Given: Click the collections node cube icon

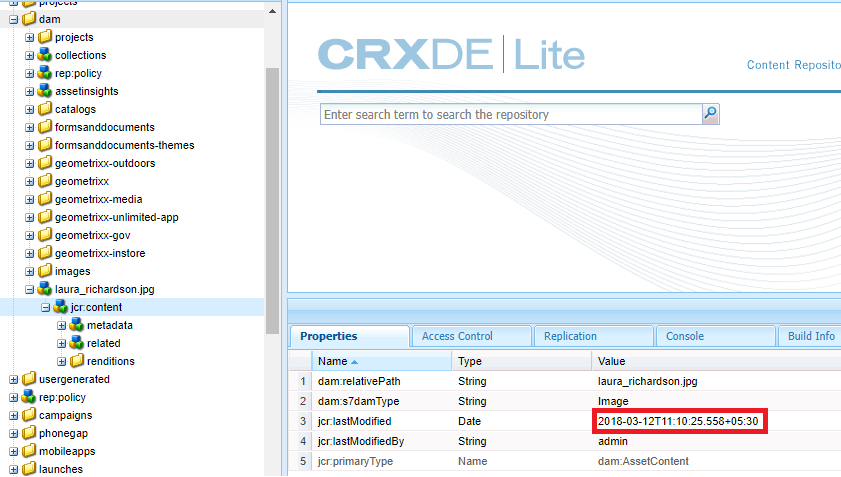Looking at the screenshot, I should tap(45, 55).
